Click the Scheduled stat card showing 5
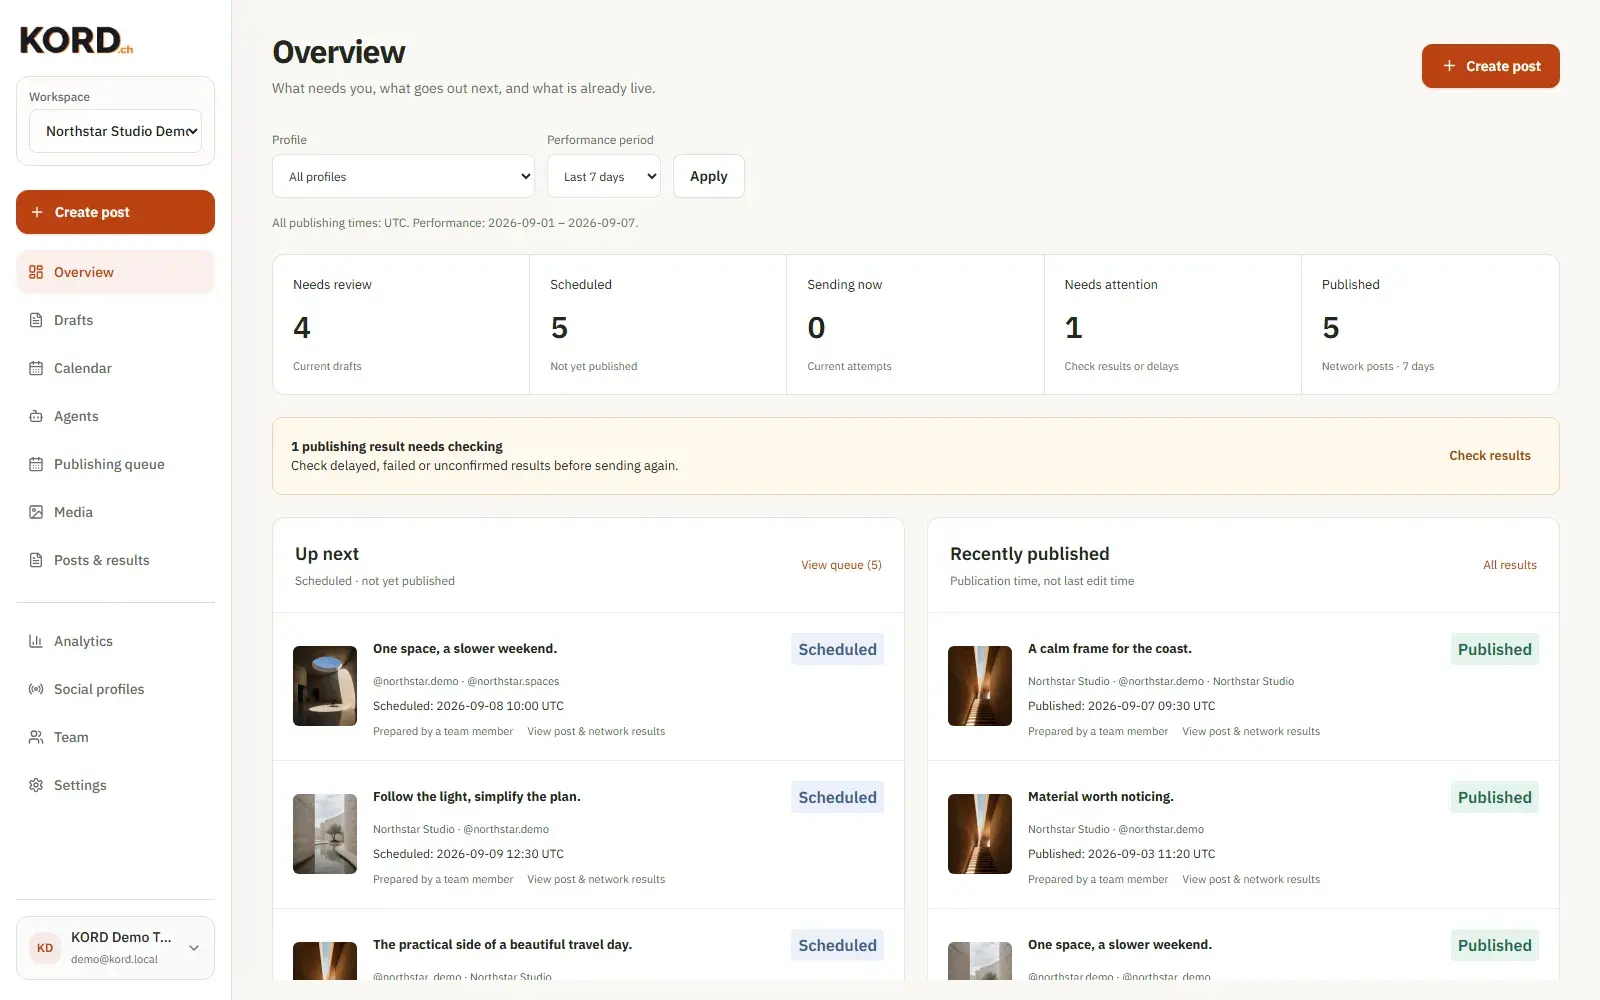Image resolution: width=1600 pixels, height=1000 pixels. [658, 324]
